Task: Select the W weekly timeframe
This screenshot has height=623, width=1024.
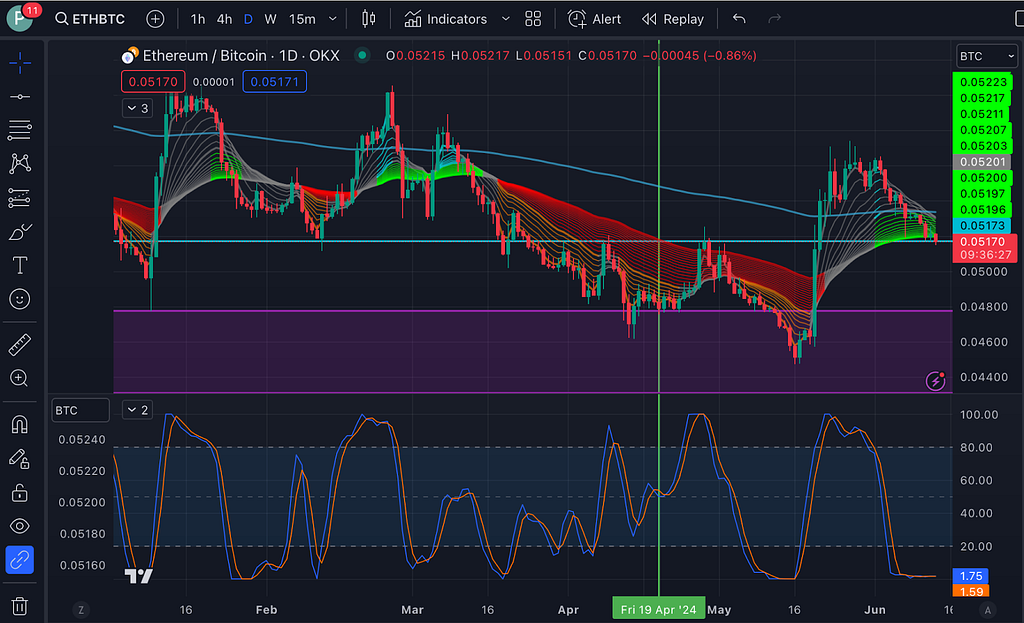Action: click(x=270, y=19)
